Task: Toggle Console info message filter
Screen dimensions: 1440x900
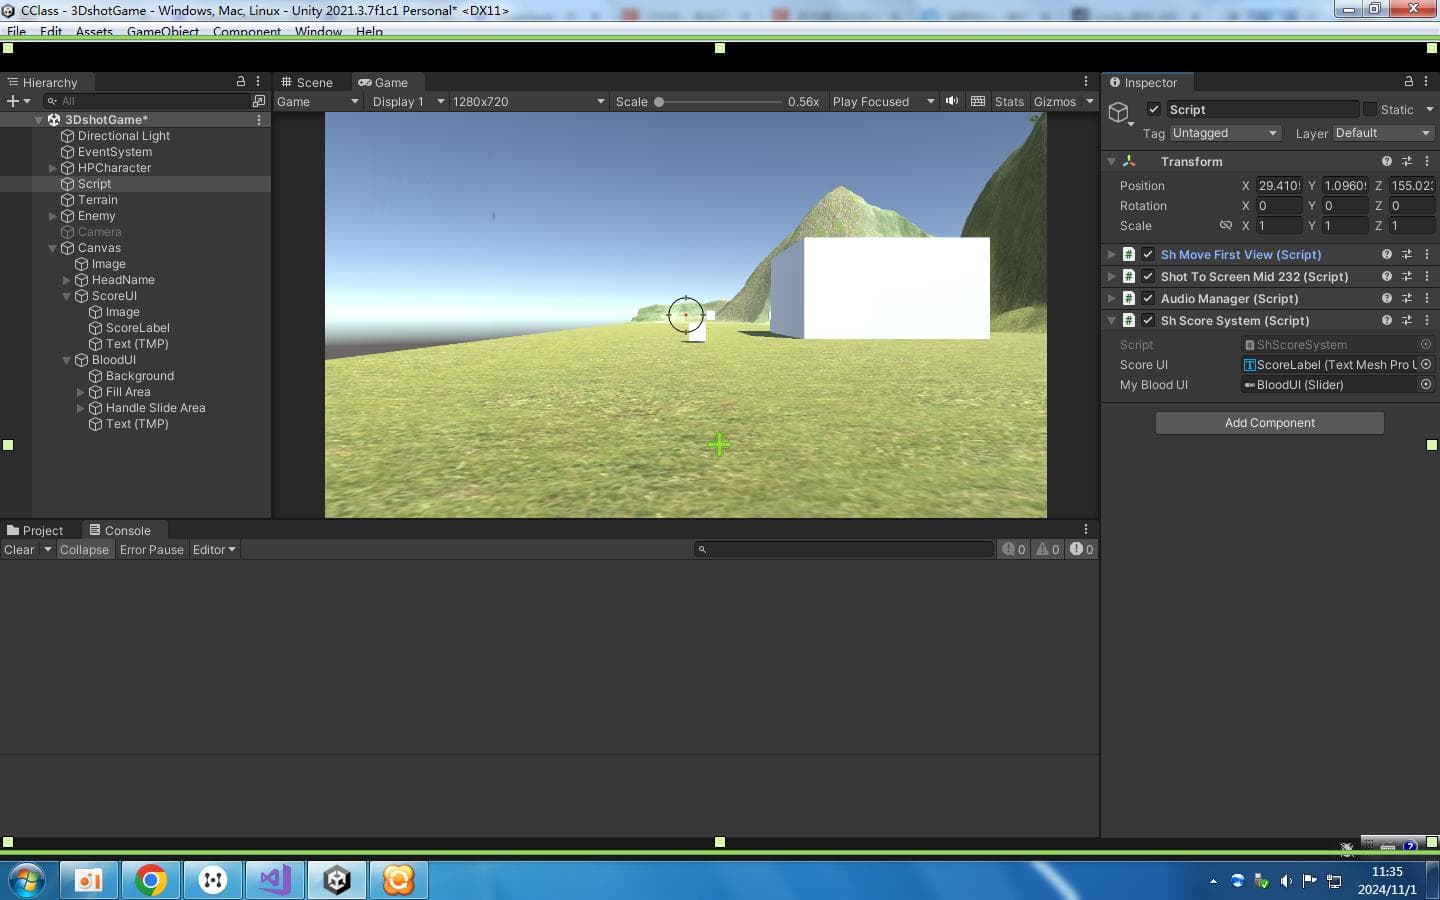Action: pos(1014,549)
